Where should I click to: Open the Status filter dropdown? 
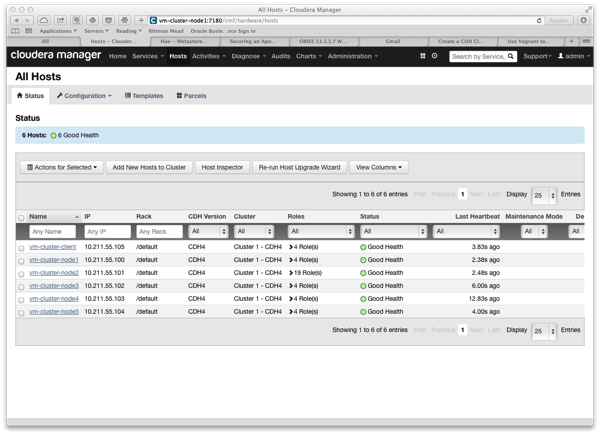tap(394, 231)
